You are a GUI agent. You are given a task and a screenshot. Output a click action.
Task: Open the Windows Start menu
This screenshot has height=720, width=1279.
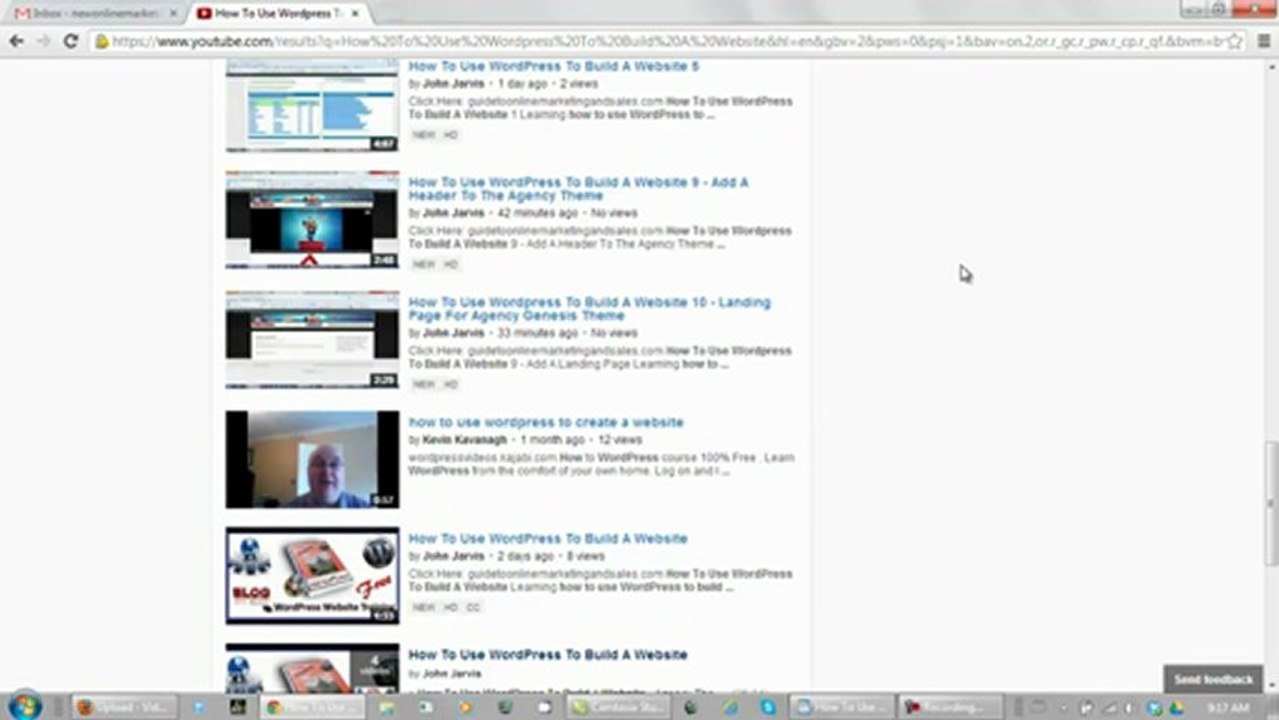coord(24,706)
